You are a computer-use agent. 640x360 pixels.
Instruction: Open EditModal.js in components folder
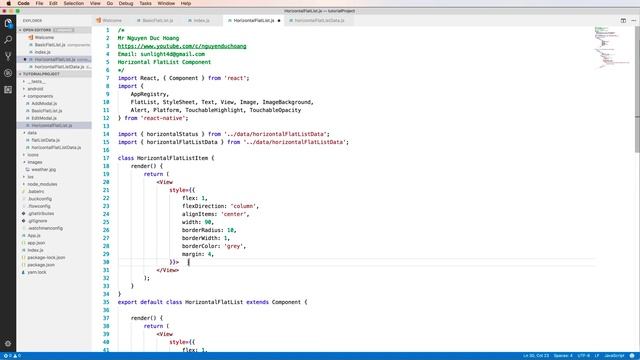coord(44,118)
